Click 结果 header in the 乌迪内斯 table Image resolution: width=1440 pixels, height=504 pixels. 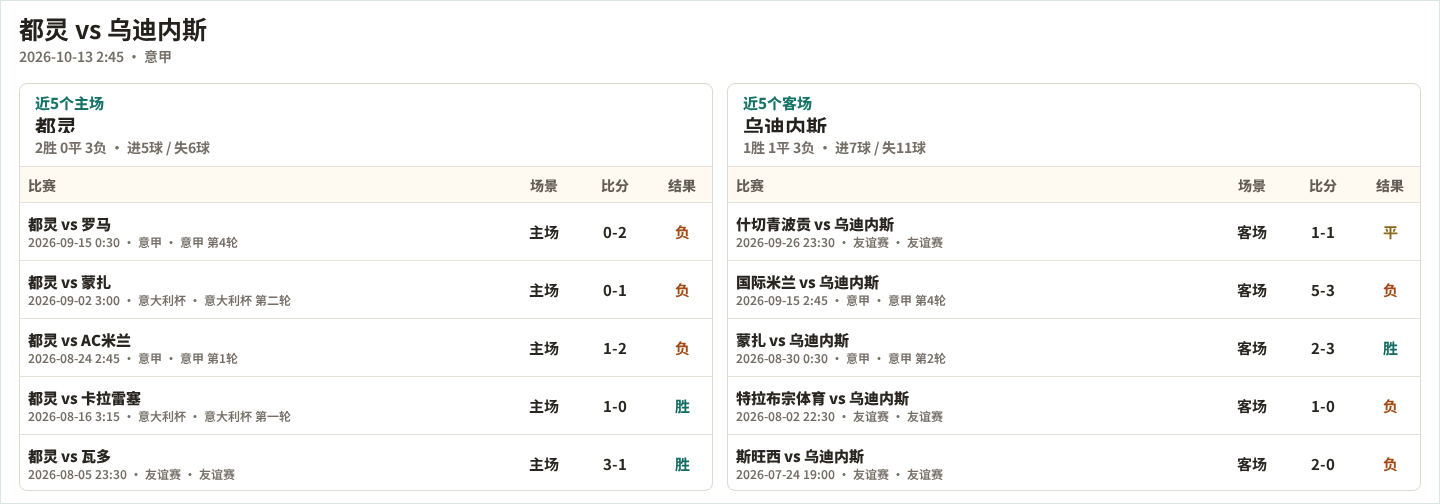[1390, 185]
